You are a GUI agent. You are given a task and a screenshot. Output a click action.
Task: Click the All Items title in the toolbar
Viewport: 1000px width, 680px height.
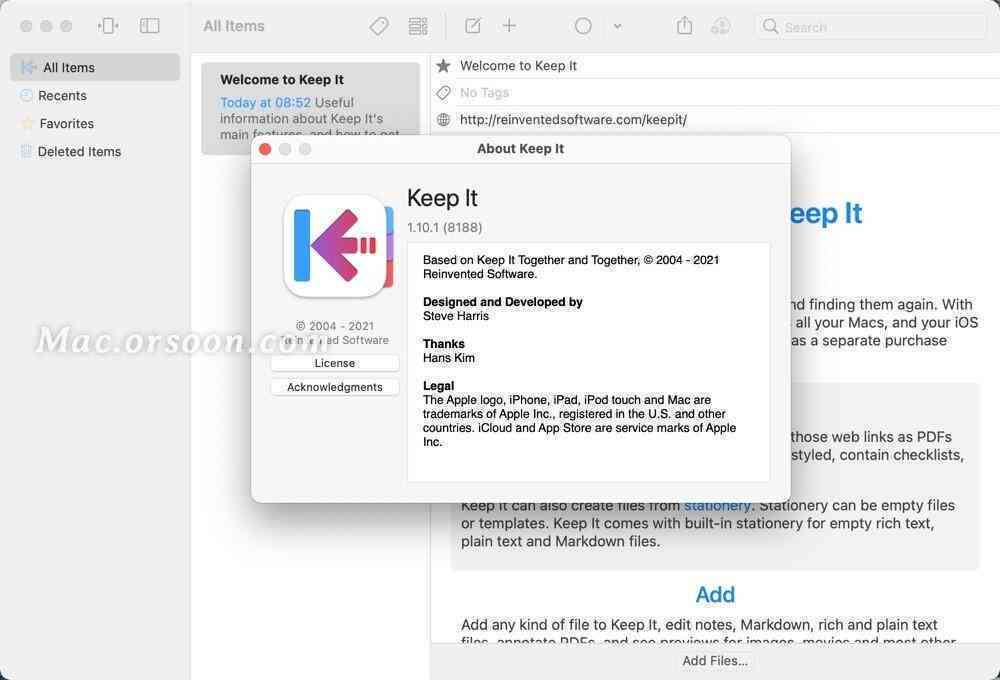(234, 26)
